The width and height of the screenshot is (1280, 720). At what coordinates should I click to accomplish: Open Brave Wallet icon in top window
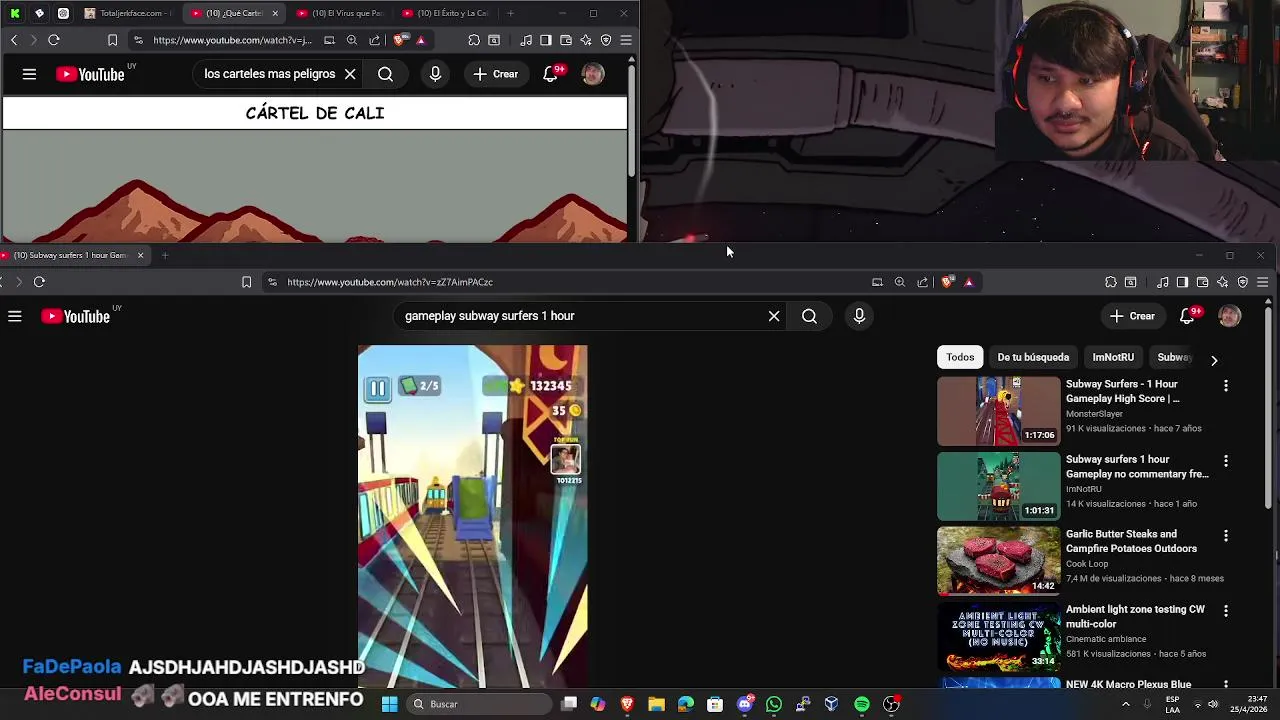click(566, 40)
